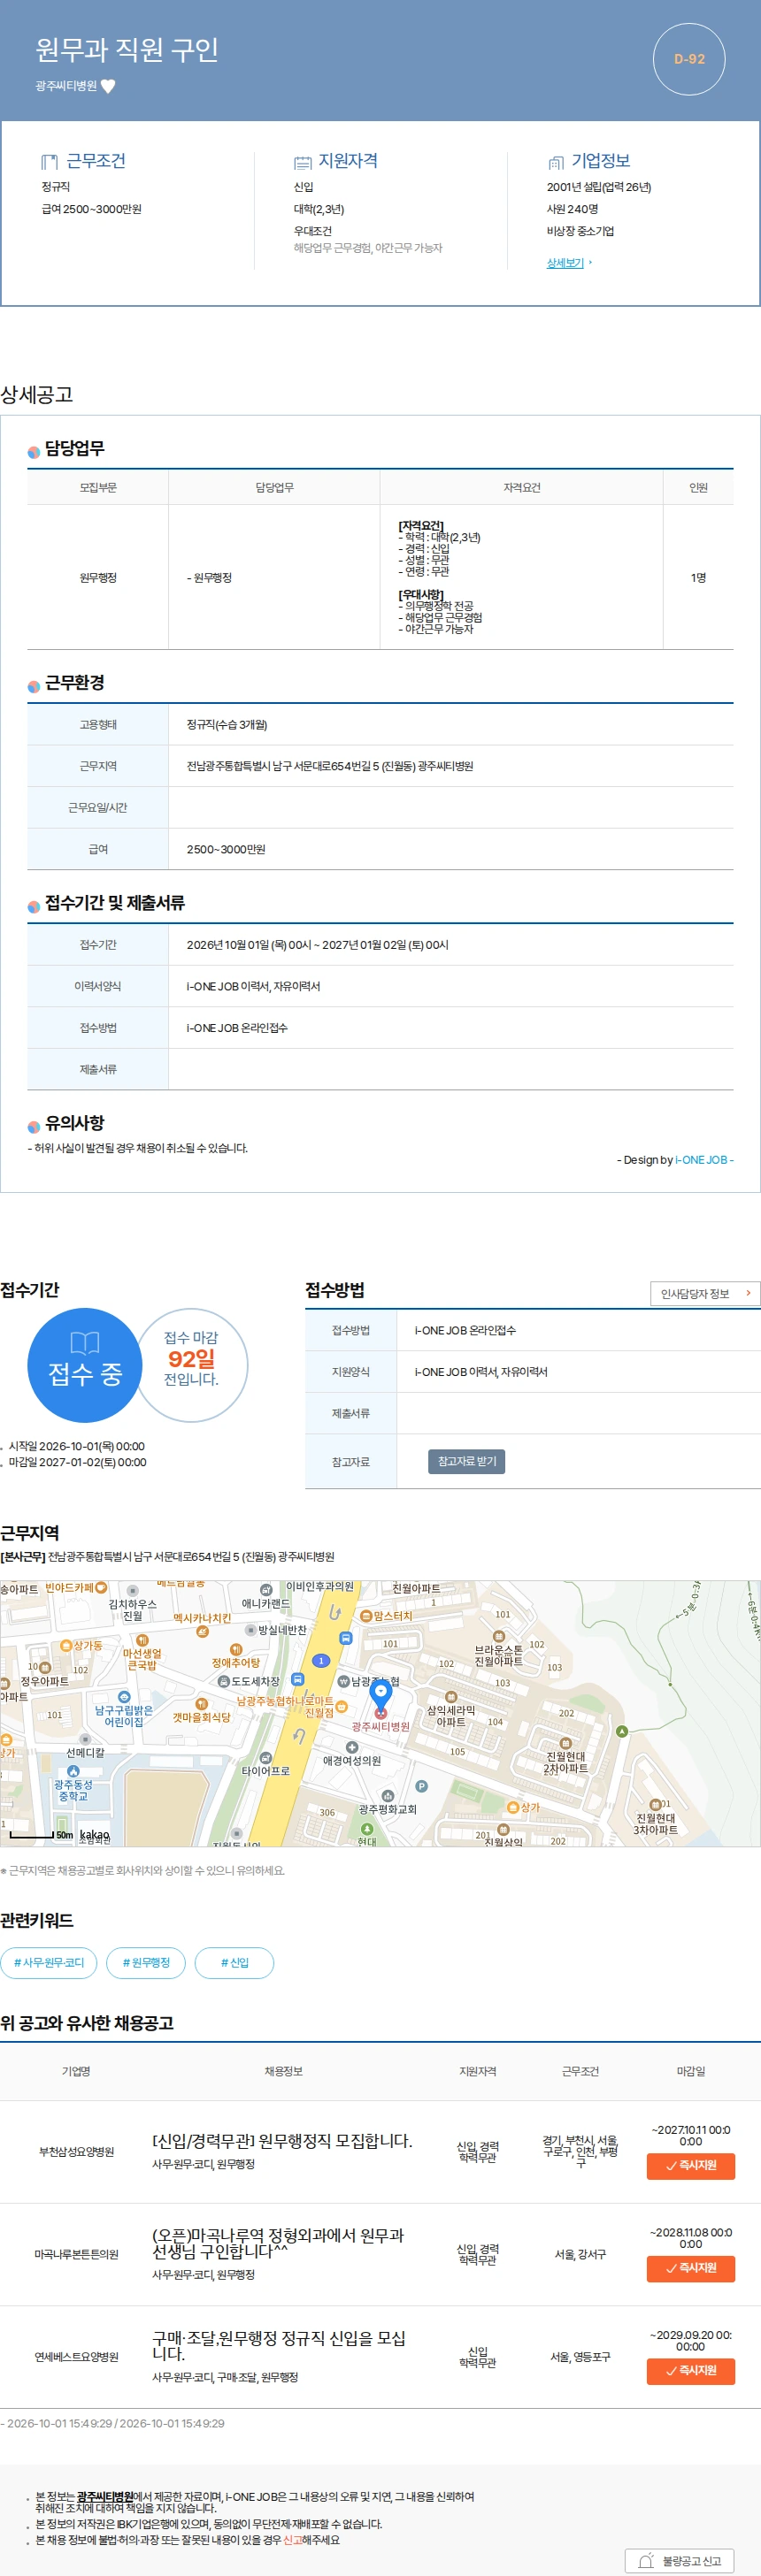This screenshot has height=2576, width=761.
Task: Click the 급여 2500~3000만원 table cell
Action: pos(451,849)
